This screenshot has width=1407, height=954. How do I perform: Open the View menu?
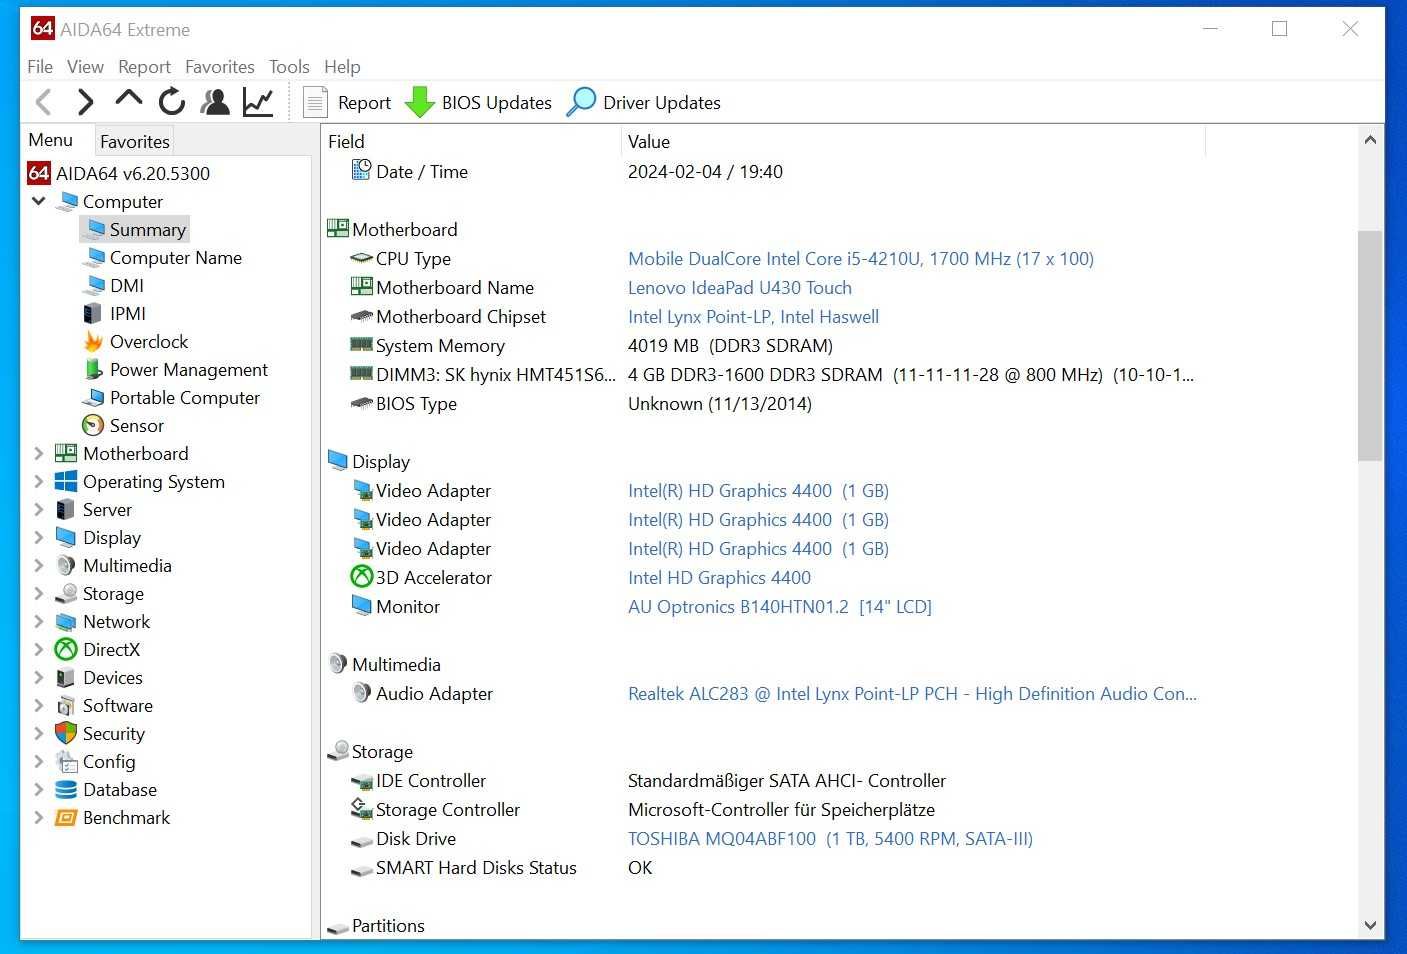pyautogui.click(x=85, y=67)
